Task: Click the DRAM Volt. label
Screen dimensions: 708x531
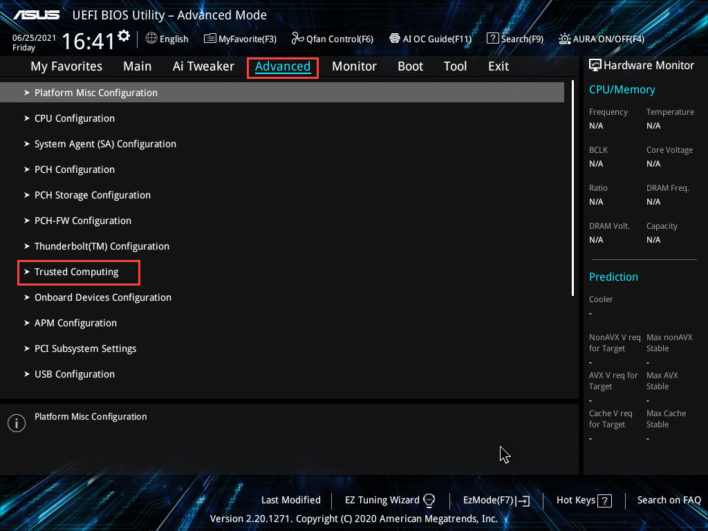Action: point(609,226)
